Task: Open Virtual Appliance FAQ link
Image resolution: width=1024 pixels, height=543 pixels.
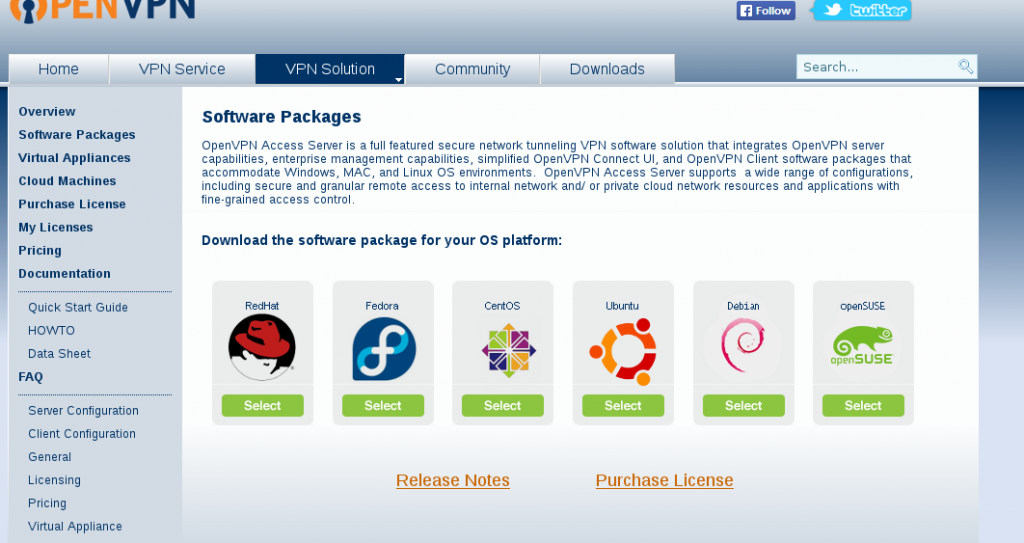Action: (75, 527)
